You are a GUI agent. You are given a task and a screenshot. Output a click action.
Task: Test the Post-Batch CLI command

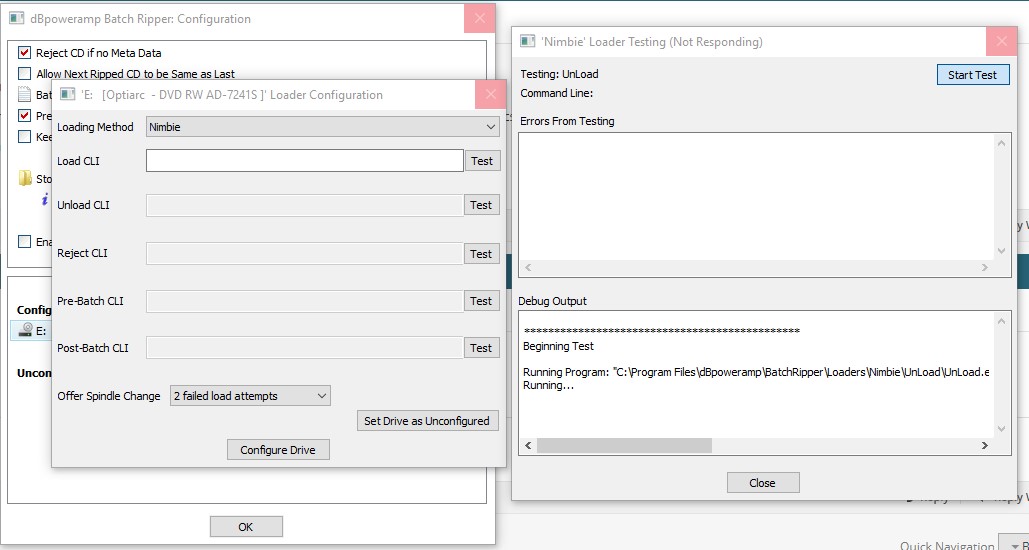click(482, 348)
